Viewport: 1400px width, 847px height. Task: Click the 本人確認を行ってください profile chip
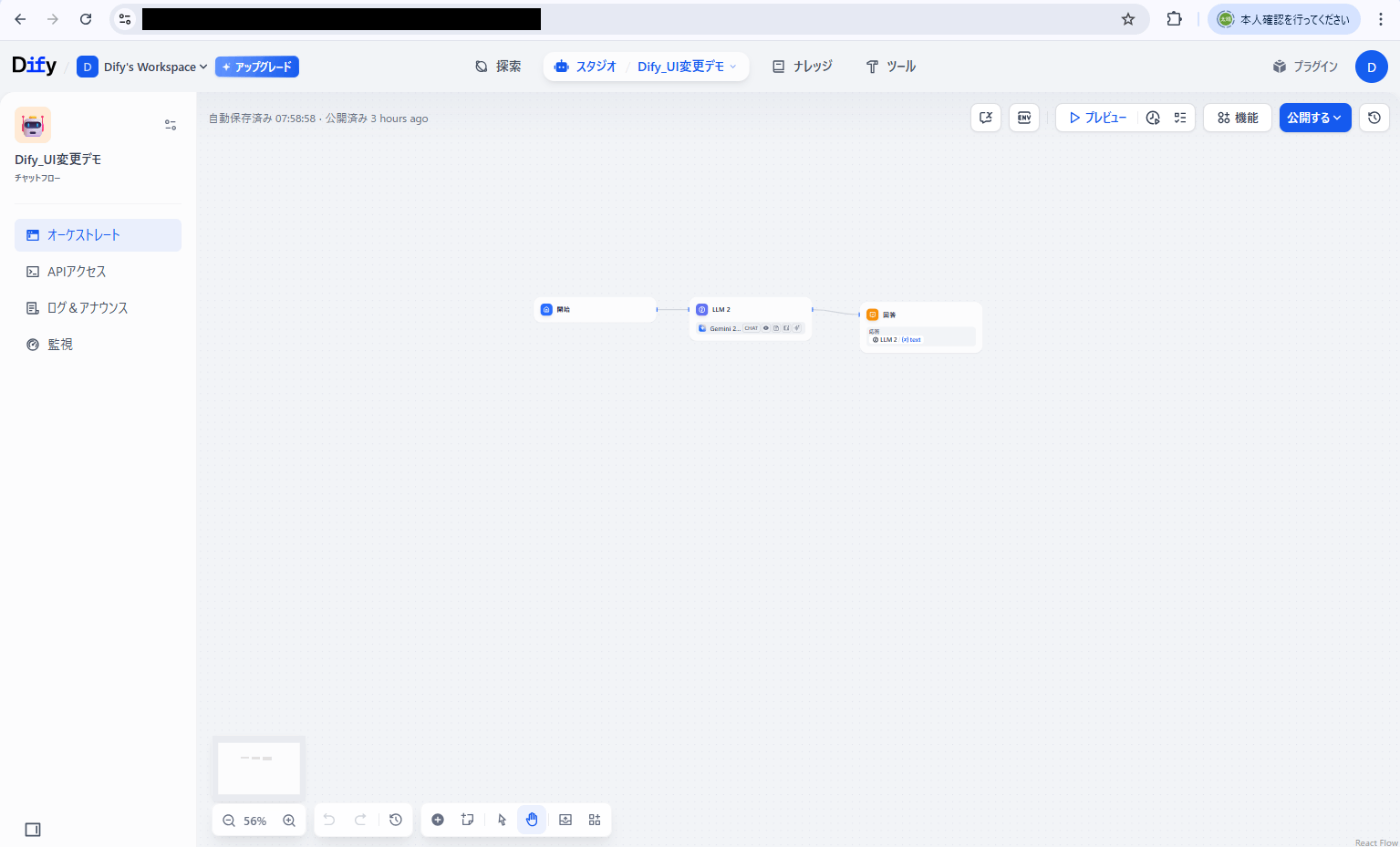coord(1284,19)
